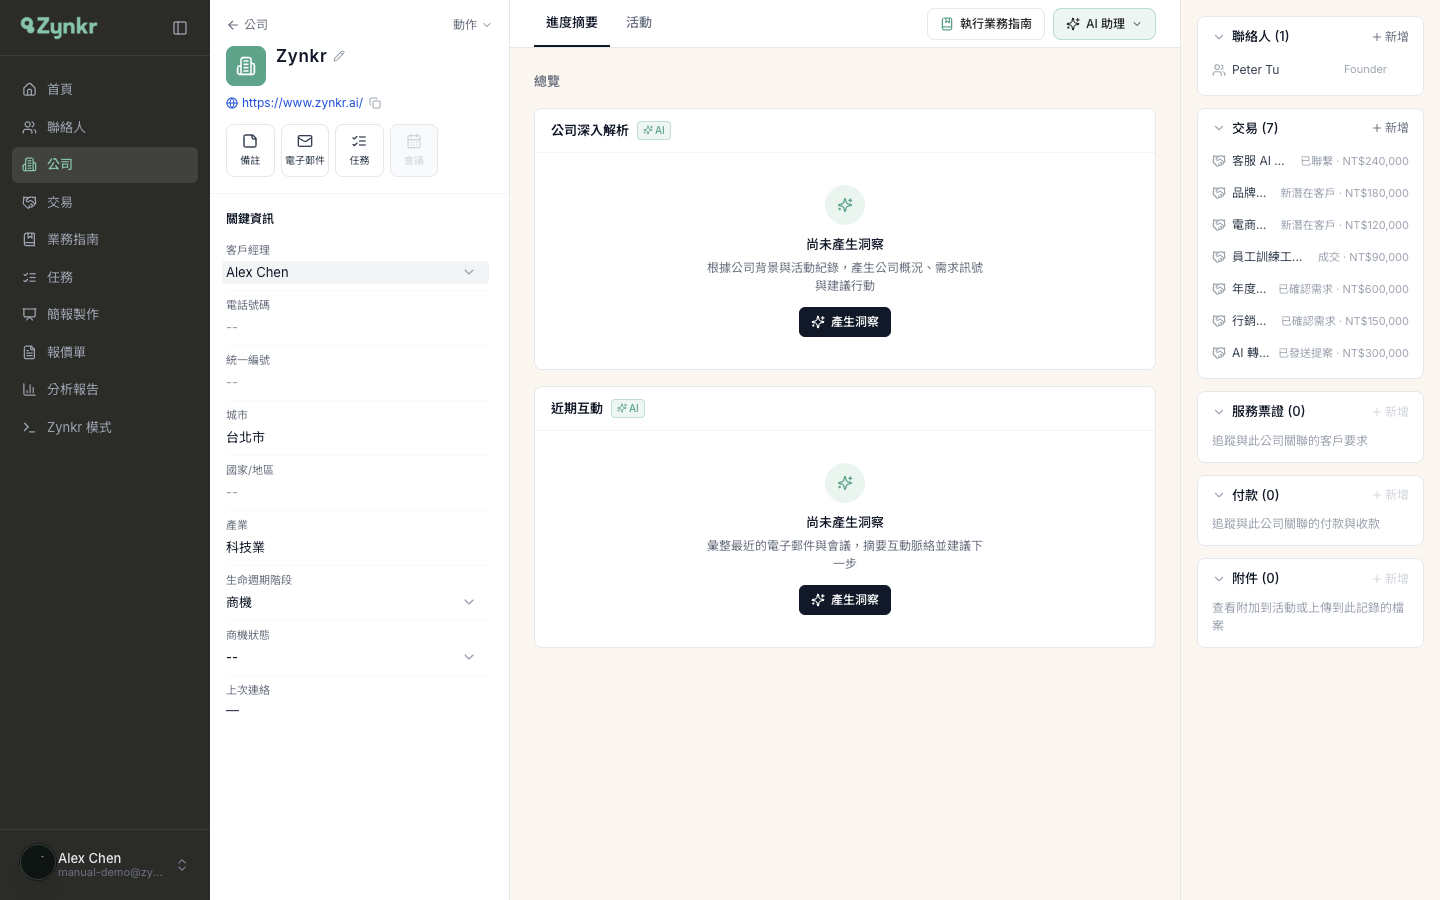Open 業務指南 in the sidebar
This screenshot has height=900, width=1440.
[105, 239]
